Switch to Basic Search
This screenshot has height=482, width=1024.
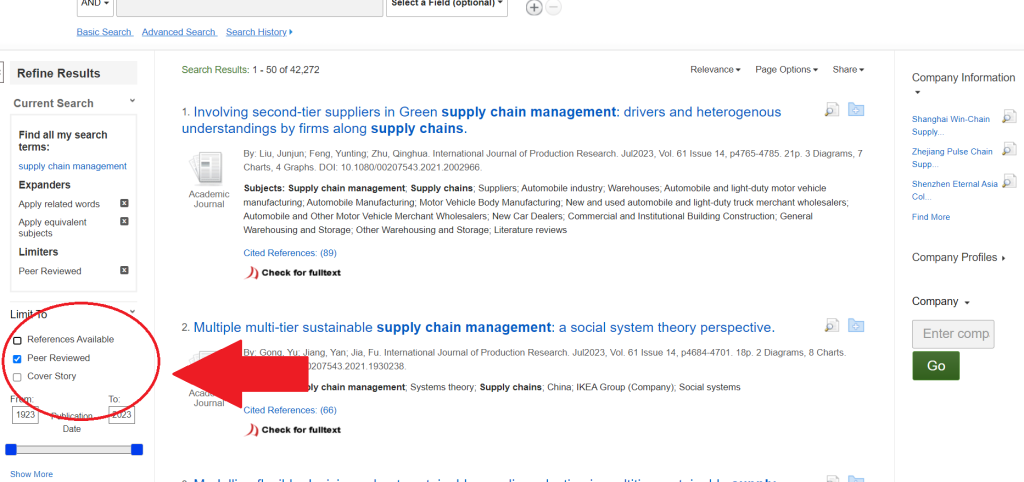[x=104, y=32]
